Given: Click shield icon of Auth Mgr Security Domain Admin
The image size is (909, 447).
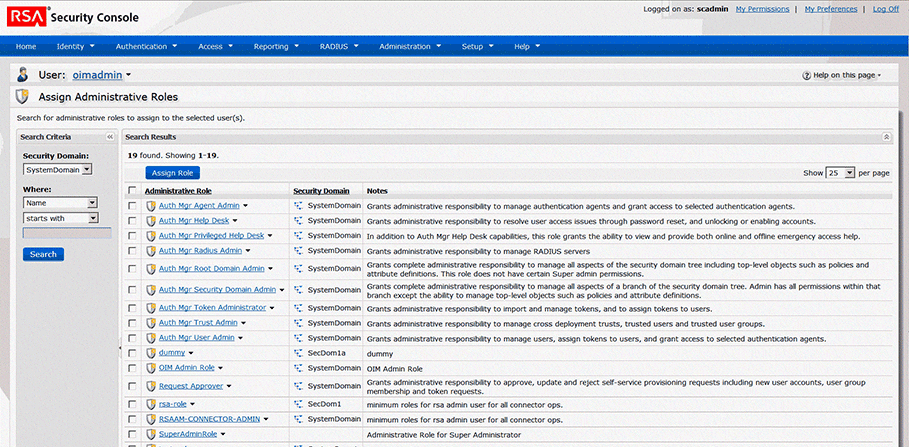Looking at the screenshot, I should 151,290.
